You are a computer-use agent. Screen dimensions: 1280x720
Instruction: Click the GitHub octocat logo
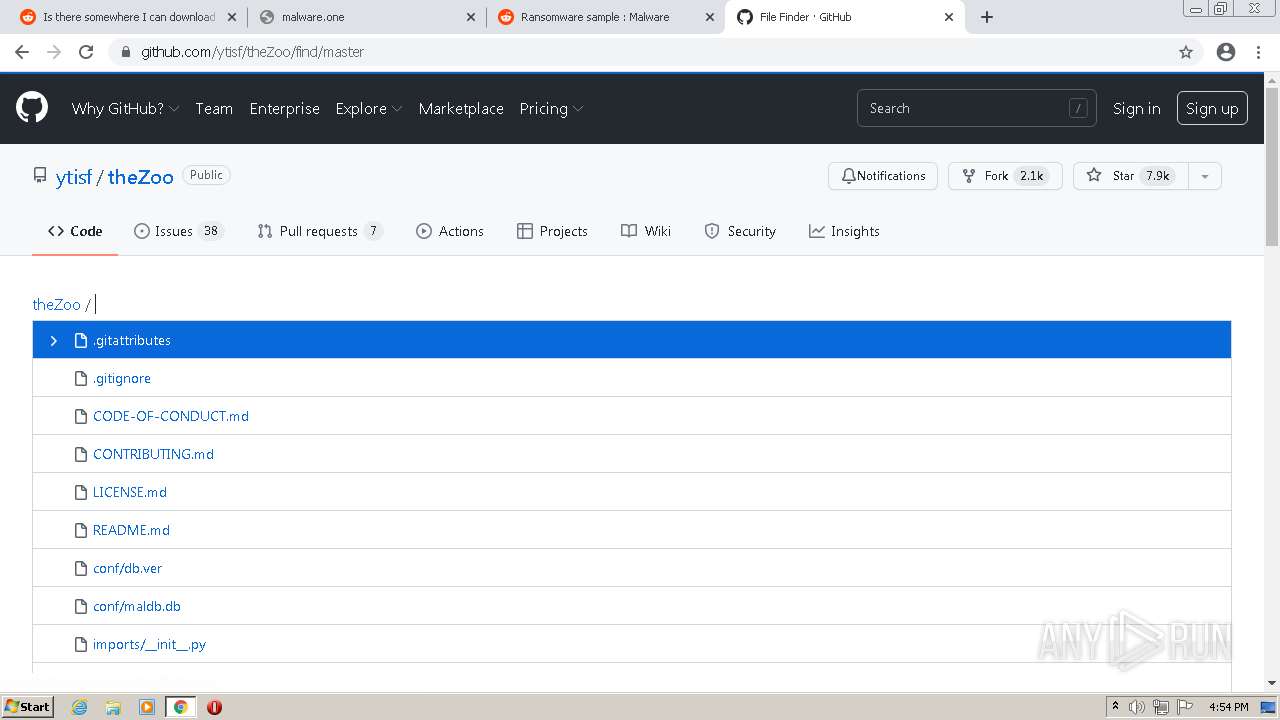point(32,108)
